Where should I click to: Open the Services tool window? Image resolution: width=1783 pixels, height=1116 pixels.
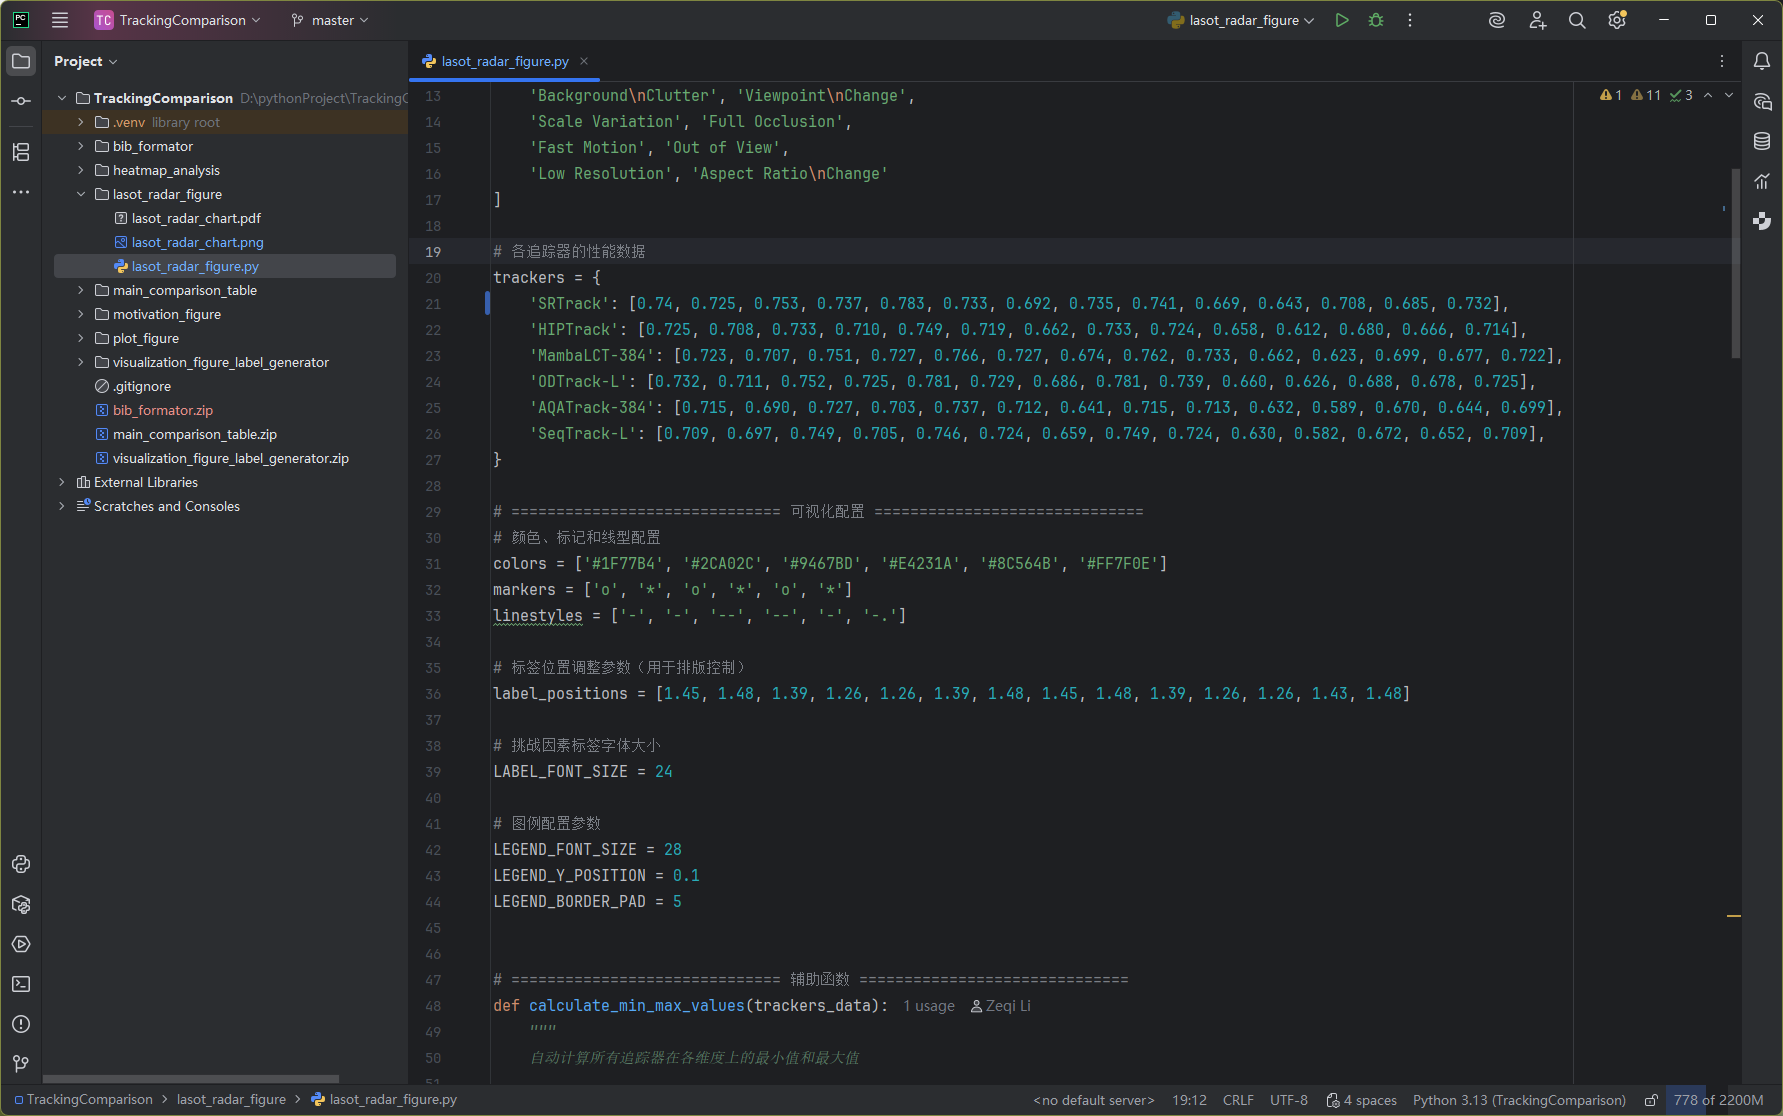click(21, 944)
